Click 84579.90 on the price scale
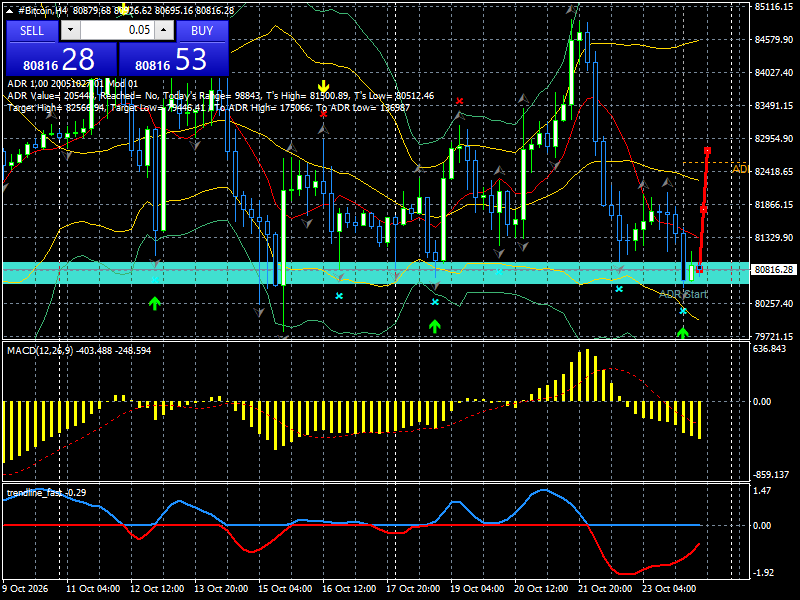 coord(774,40)
